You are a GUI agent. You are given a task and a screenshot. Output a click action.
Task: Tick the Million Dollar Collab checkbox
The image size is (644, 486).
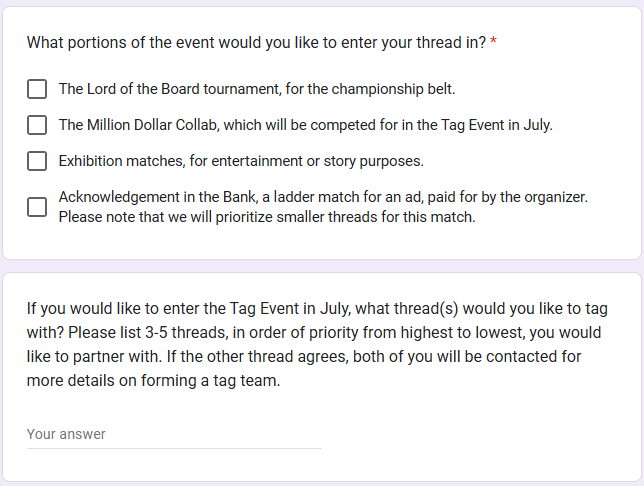click(x=37, y=125)
